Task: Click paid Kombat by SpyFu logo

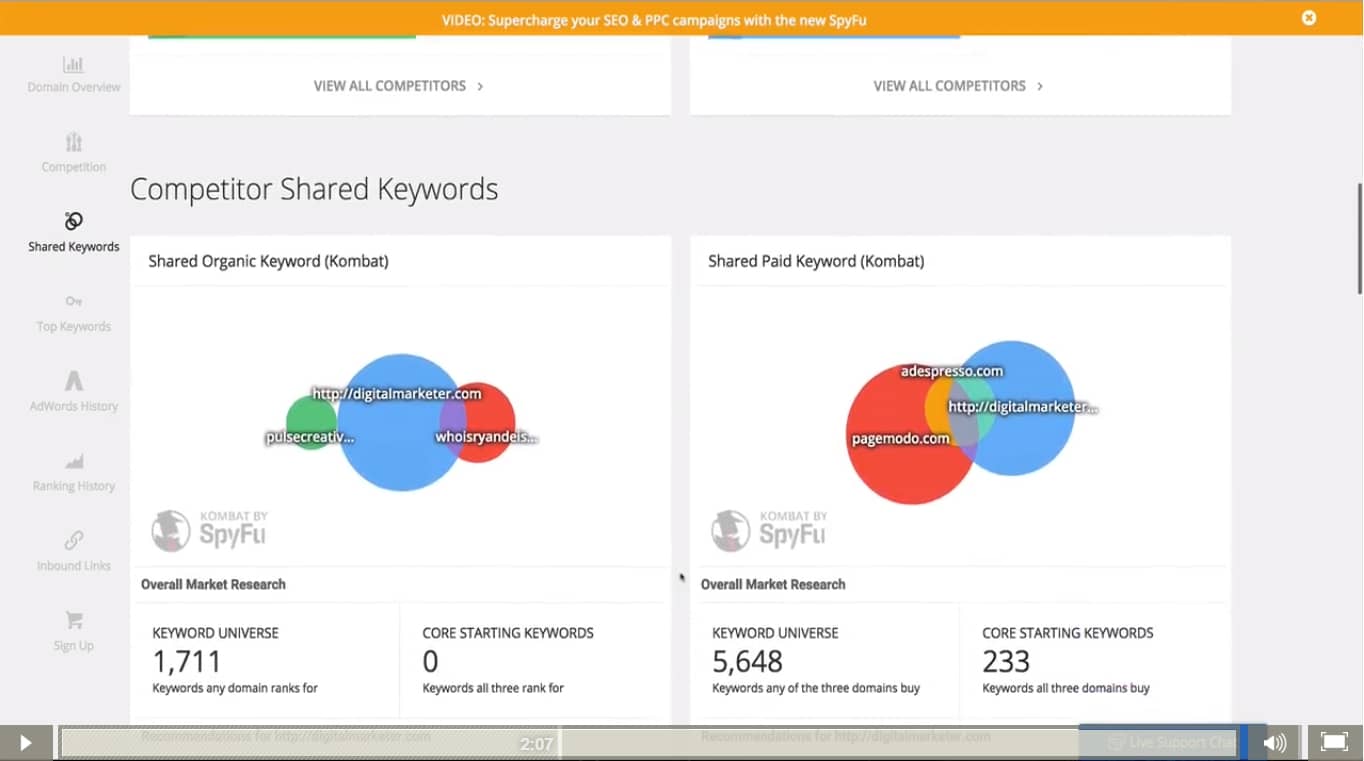Action: click(770, 531)
